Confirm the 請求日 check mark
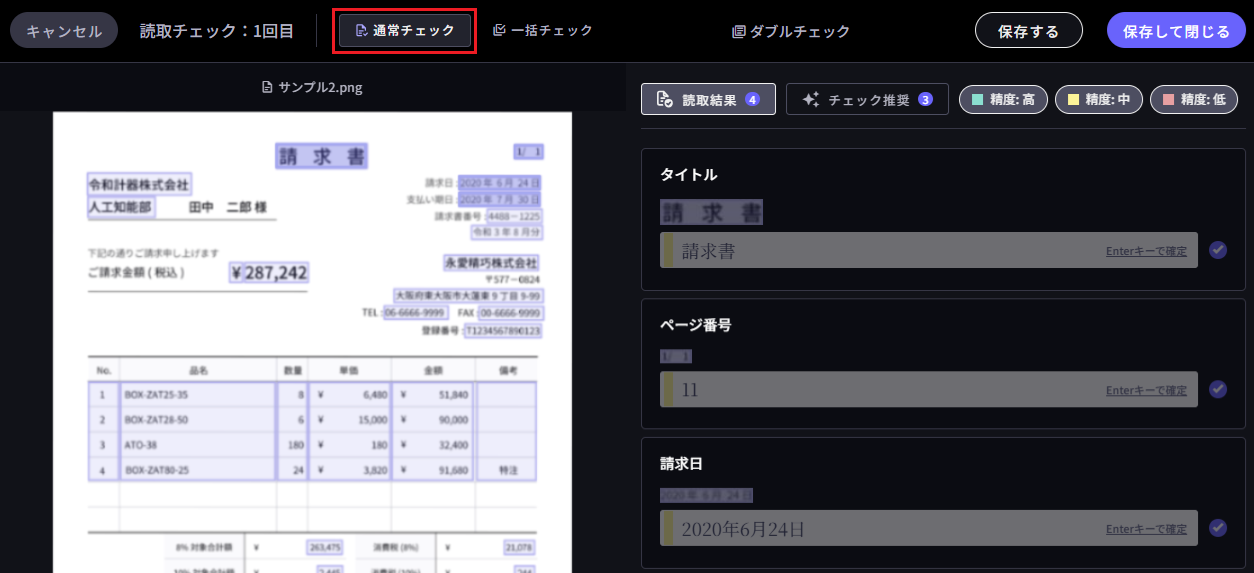 pos(1217,528)
